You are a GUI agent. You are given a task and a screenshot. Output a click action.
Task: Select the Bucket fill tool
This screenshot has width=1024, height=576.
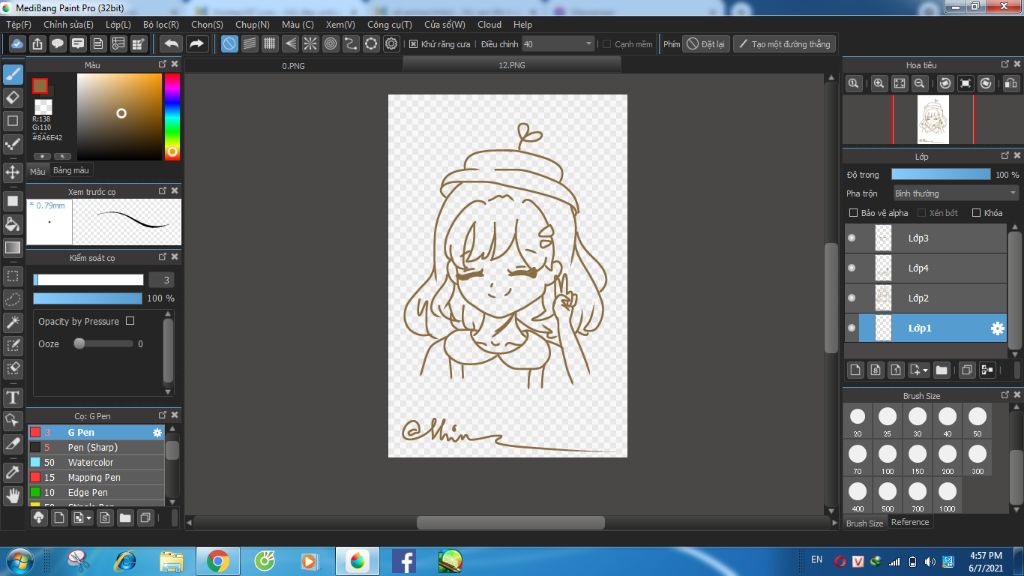pos(13,224)
